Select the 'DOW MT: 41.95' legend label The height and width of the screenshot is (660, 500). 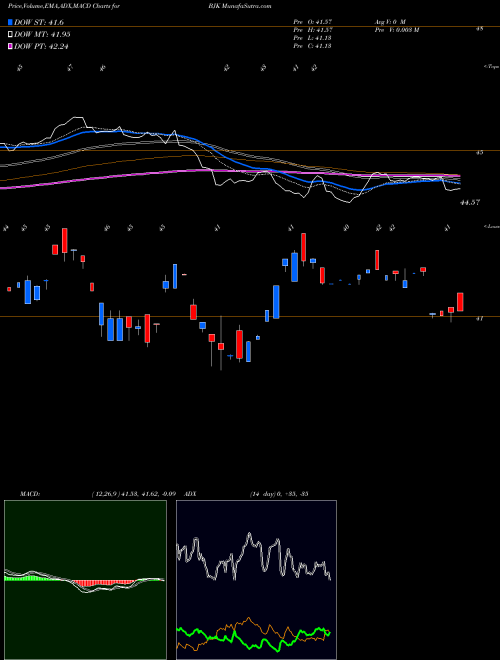tap(42, 35)
